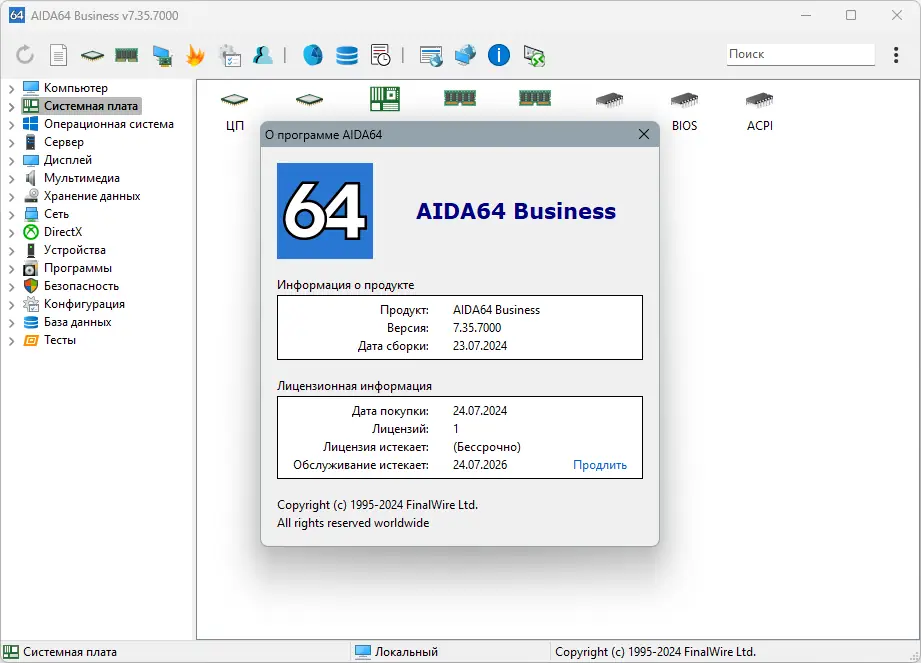Click the green motherboard icon in the panel
Screen dimensions: 921x663
(385, 97)
